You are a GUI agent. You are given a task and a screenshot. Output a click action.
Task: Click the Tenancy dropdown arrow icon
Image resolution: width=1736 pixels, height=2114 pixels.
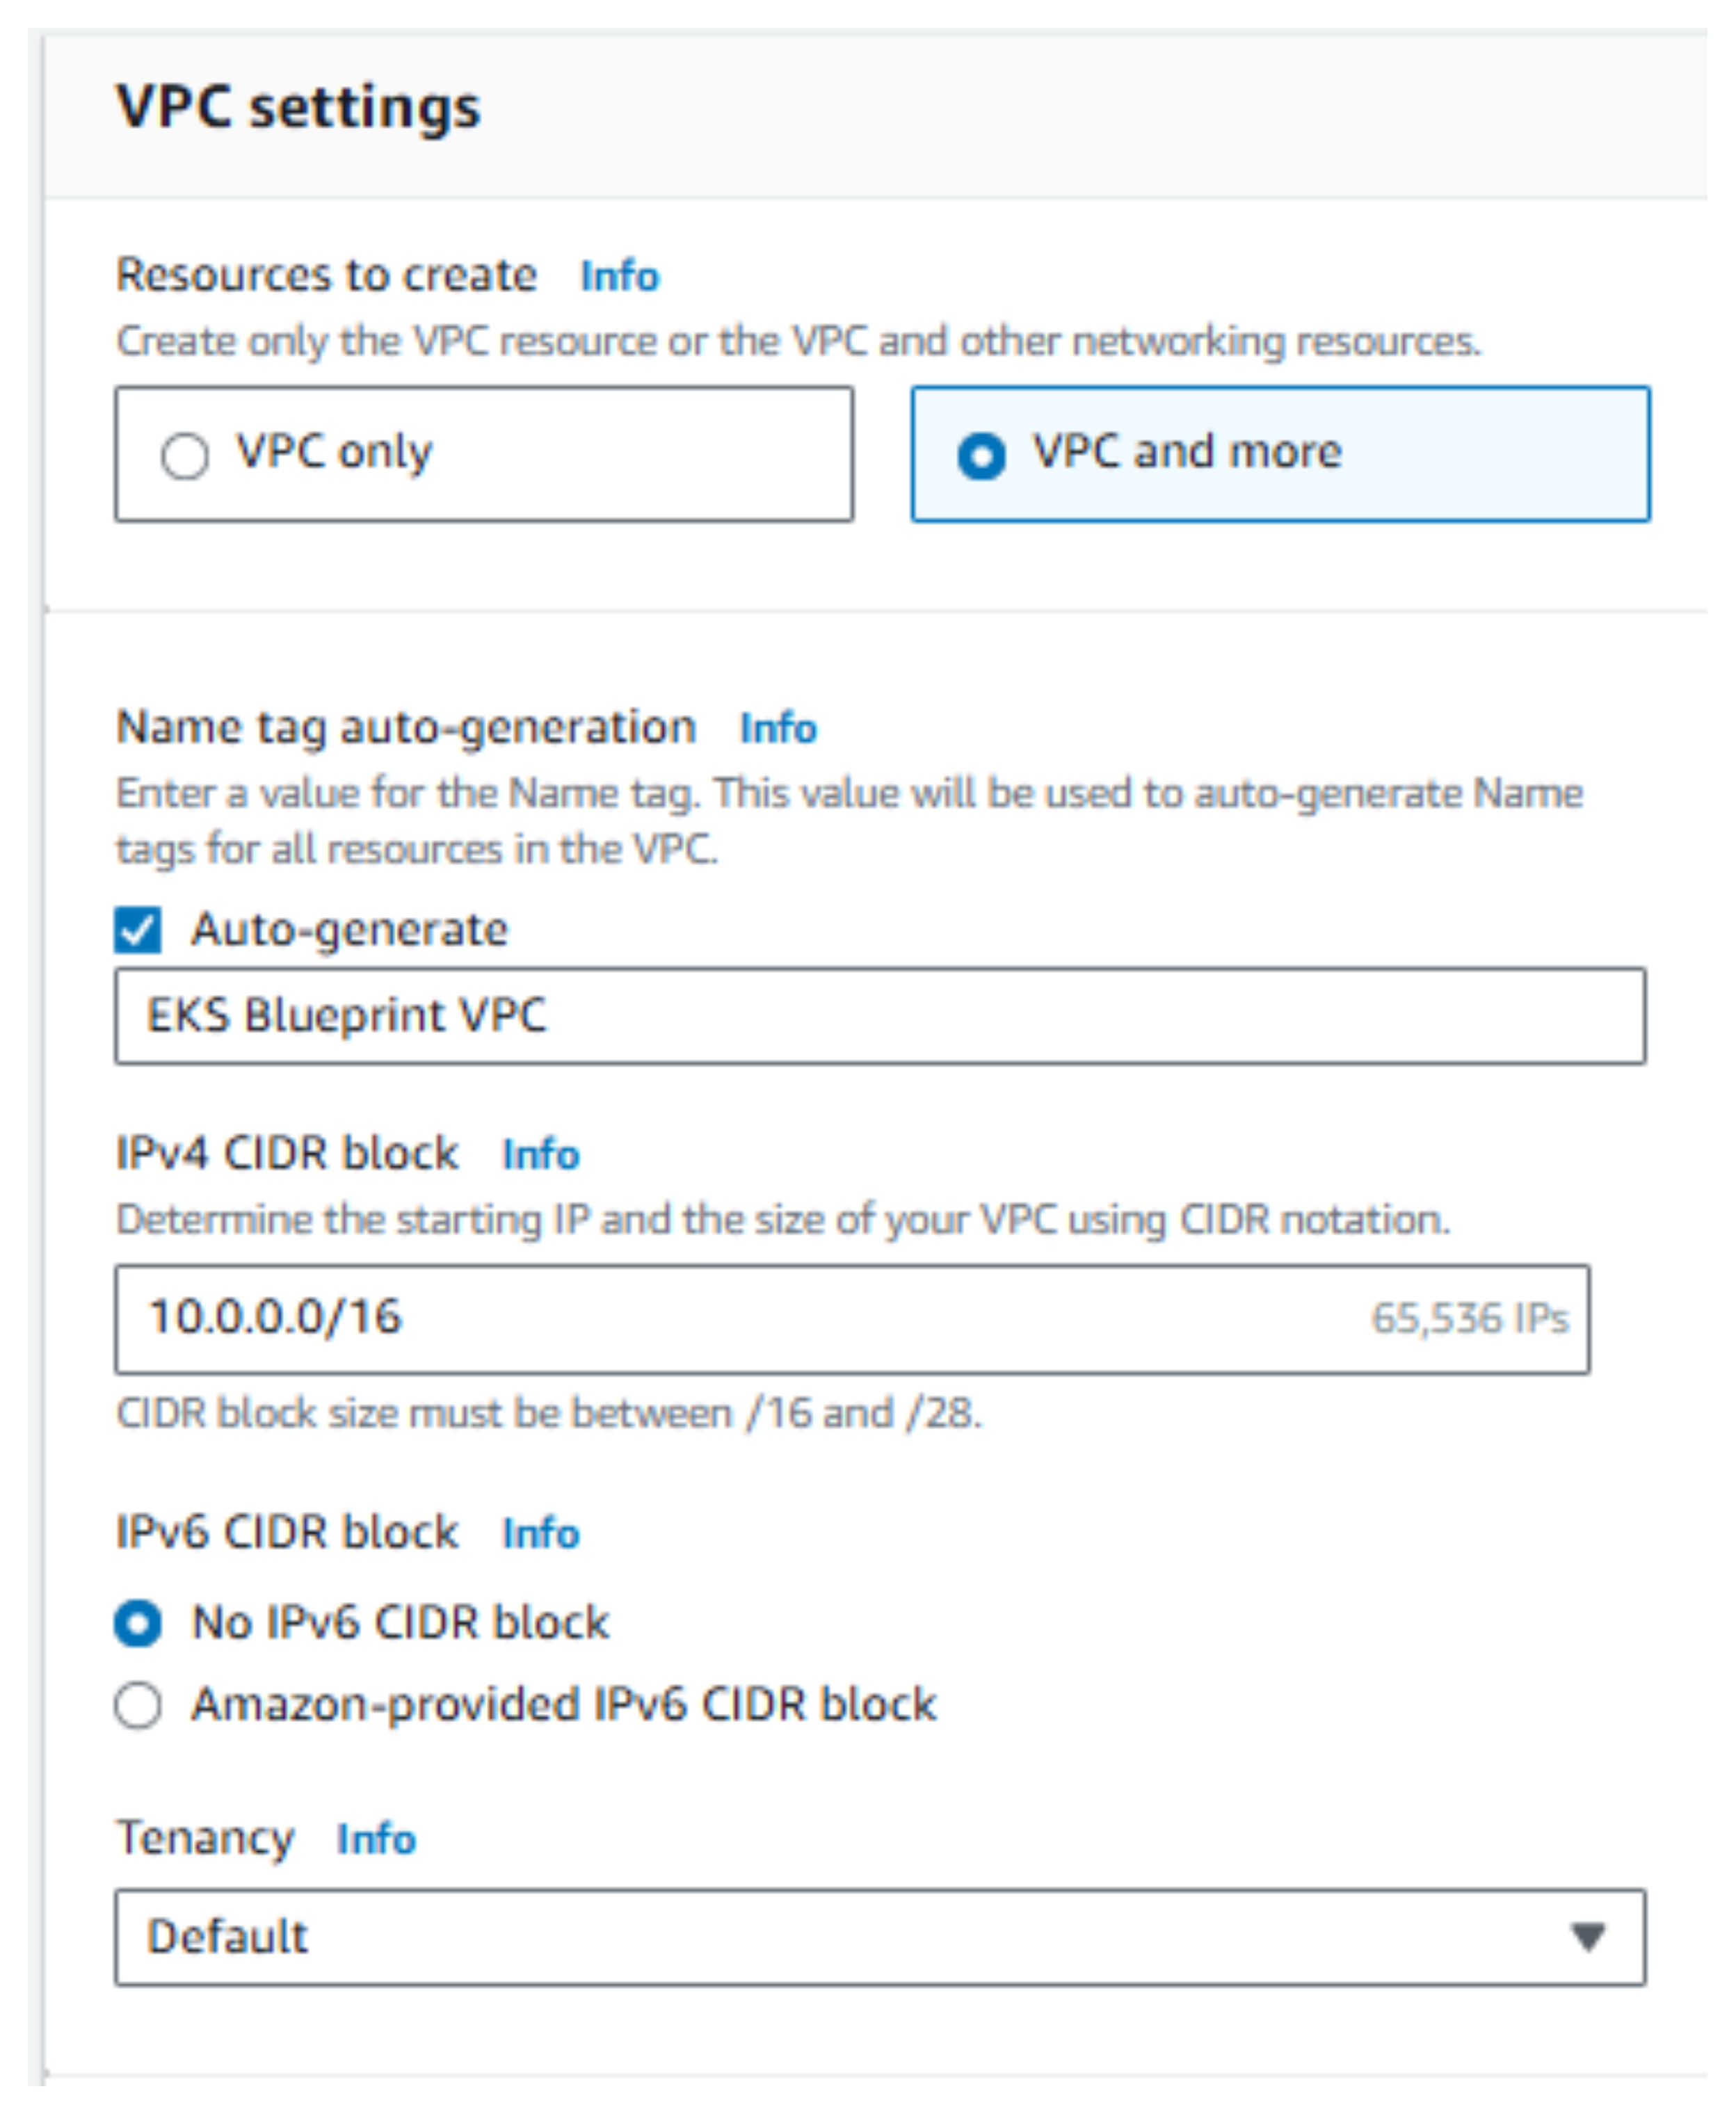(1588, 1937)
